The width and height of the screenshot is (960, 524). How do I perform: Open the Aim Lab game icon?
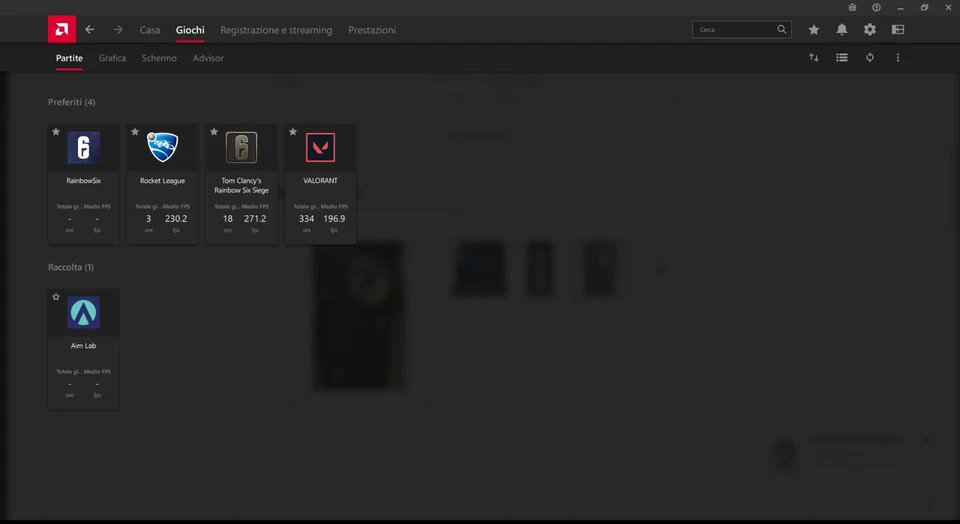tap(83, 312)
